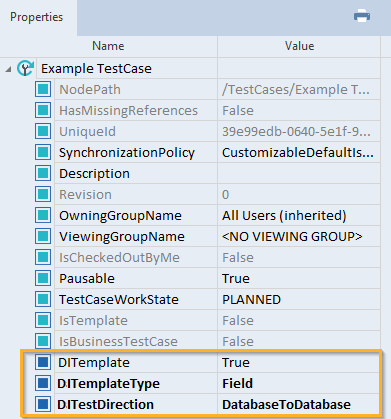391x419 pixels.
Task: Select the SynchronizationPolicy property name
Action: click(127, 152)
